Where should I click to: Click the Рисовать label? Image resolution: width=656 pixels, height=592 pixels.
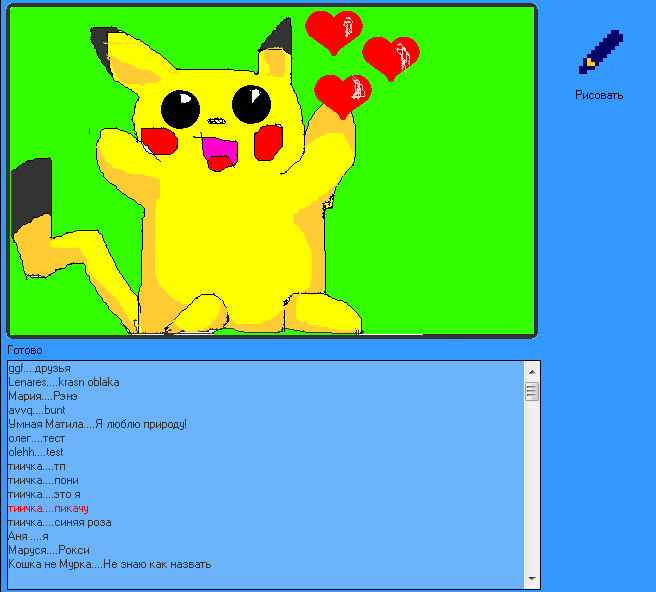click(599, 95)
